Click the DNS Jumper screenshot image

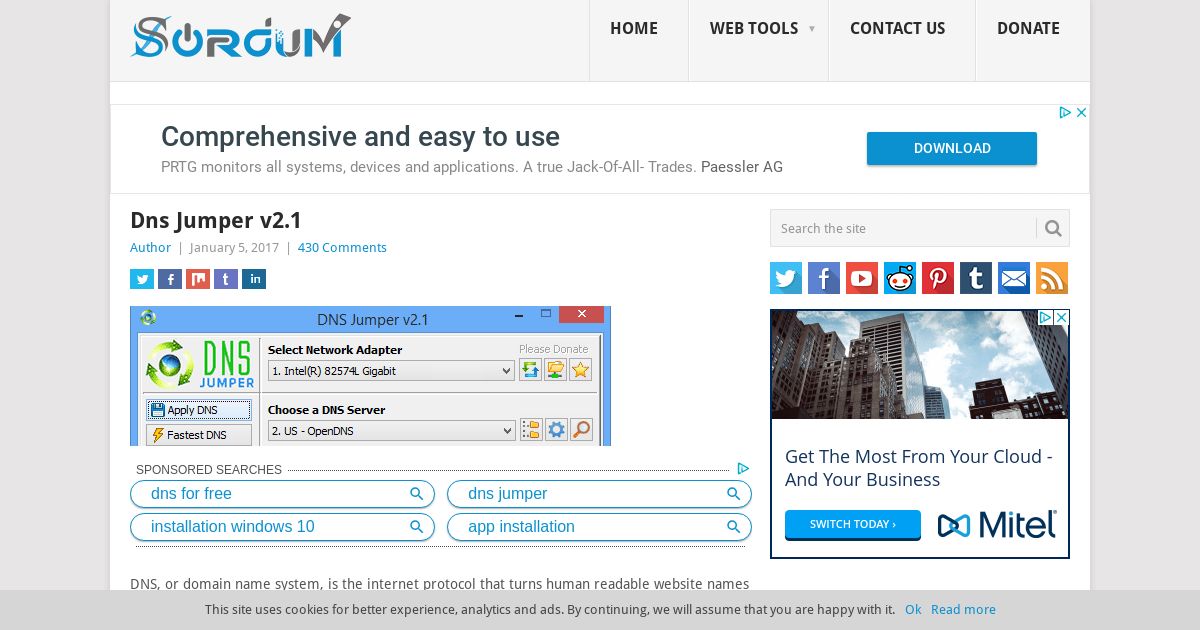[370, 376]
